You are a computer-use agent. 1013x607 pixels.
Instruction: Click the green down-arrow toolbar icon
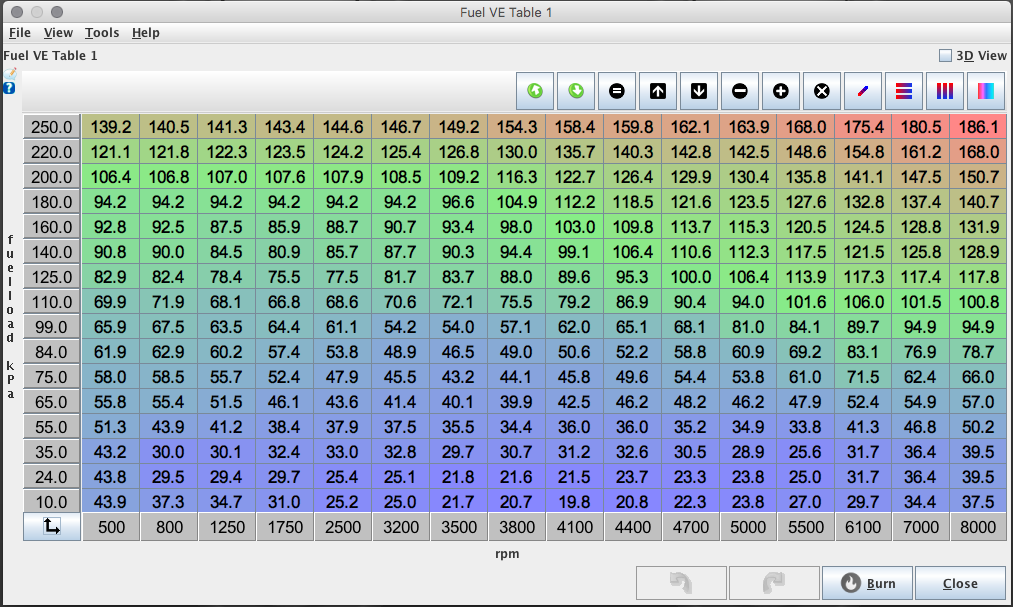(576, 91)
